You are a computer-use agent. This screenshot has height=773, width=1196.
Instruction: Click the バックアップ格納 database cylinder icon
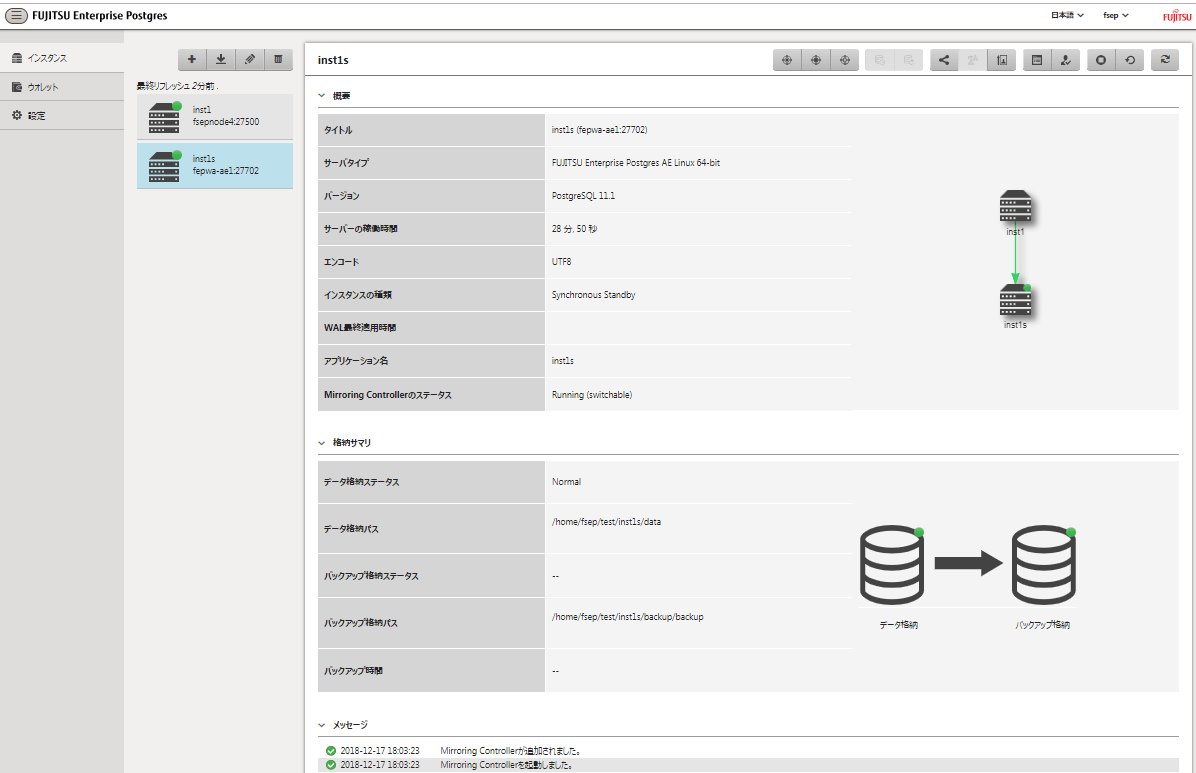click(x=1044, y=565)
